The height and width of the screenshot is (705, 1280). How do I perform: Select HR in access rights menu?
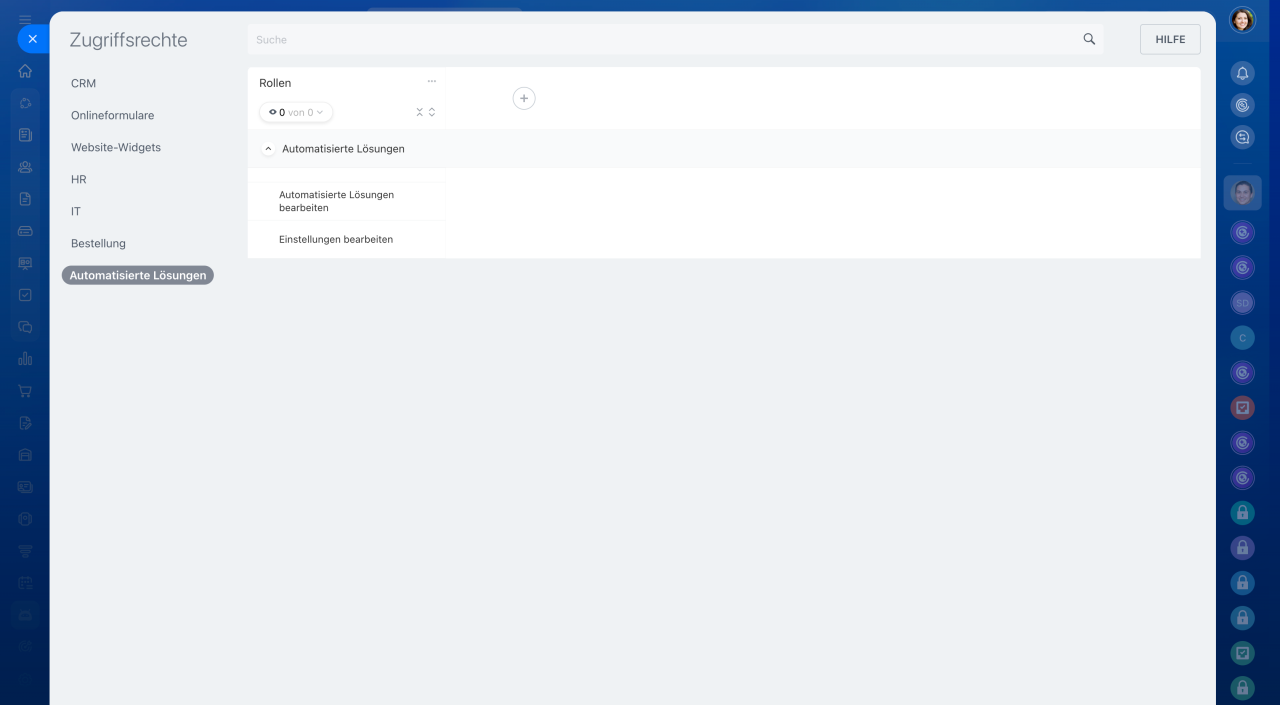79,179
